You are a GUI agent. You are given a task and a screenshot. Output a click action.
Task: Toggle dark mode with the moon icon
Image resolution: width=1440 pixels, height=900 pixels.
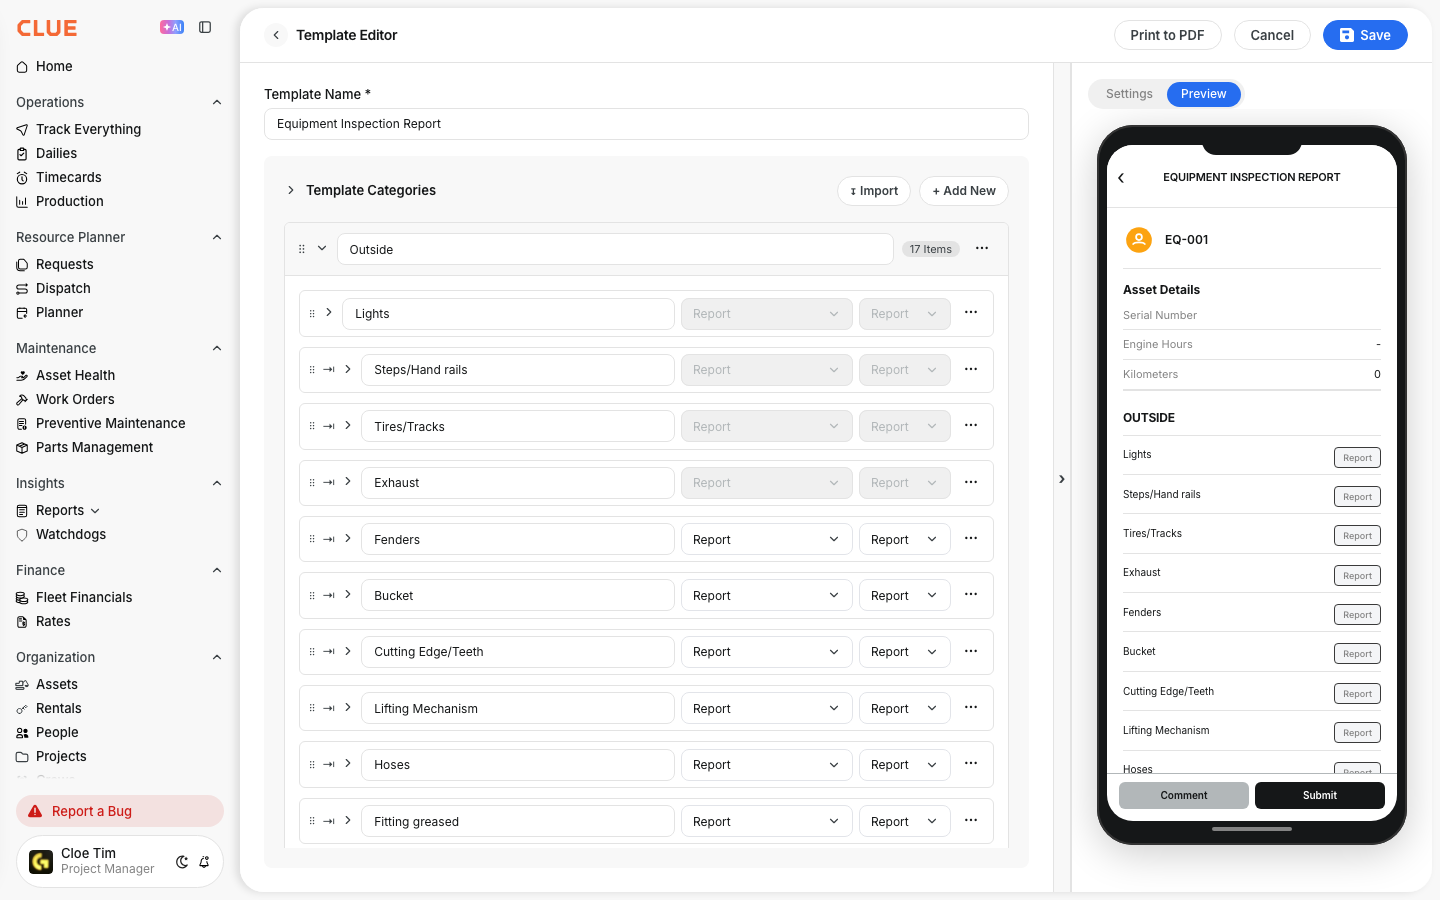(182, 861)
